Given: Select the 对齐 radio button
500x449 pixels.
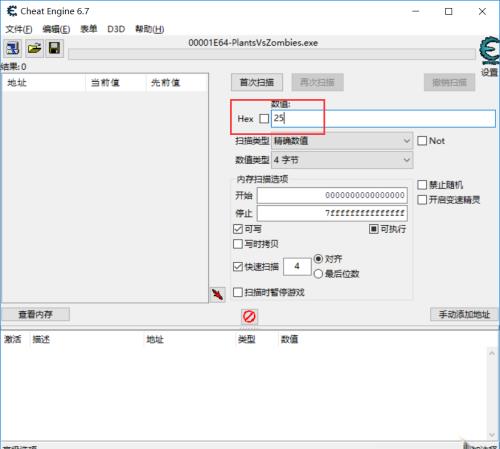Looking at the screenshot, I should tap(318, 259).
